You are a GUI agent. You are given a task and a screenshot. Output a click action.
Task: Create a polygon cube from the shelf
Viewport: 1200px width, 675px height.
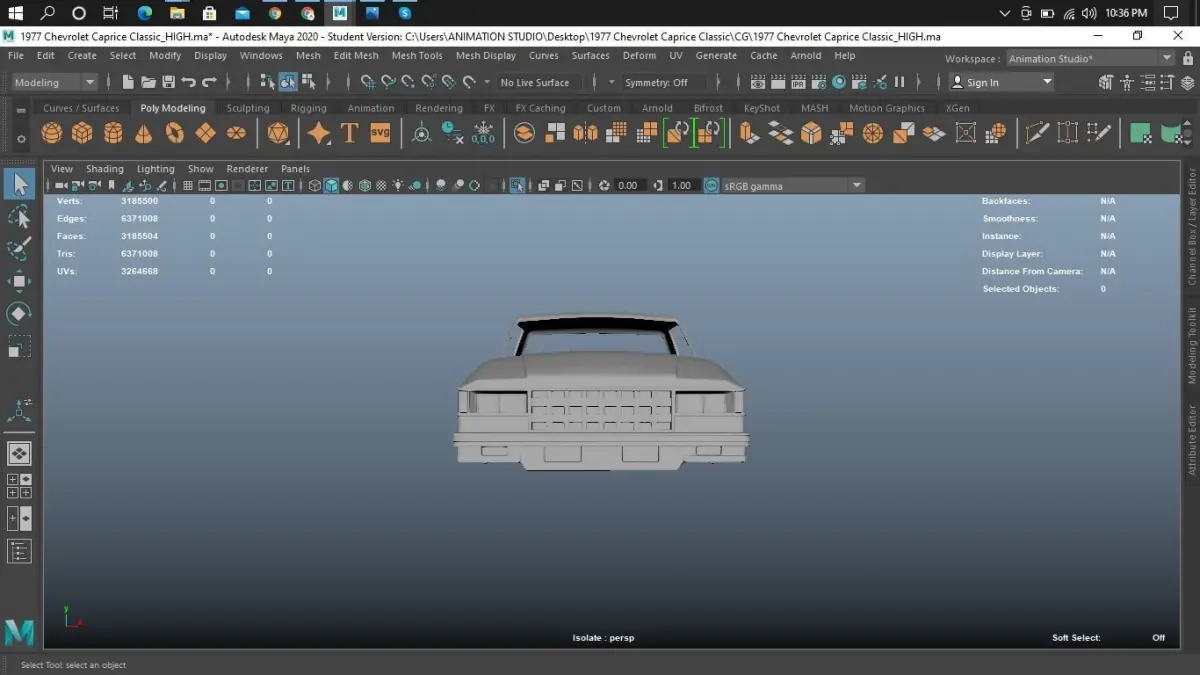82,132
